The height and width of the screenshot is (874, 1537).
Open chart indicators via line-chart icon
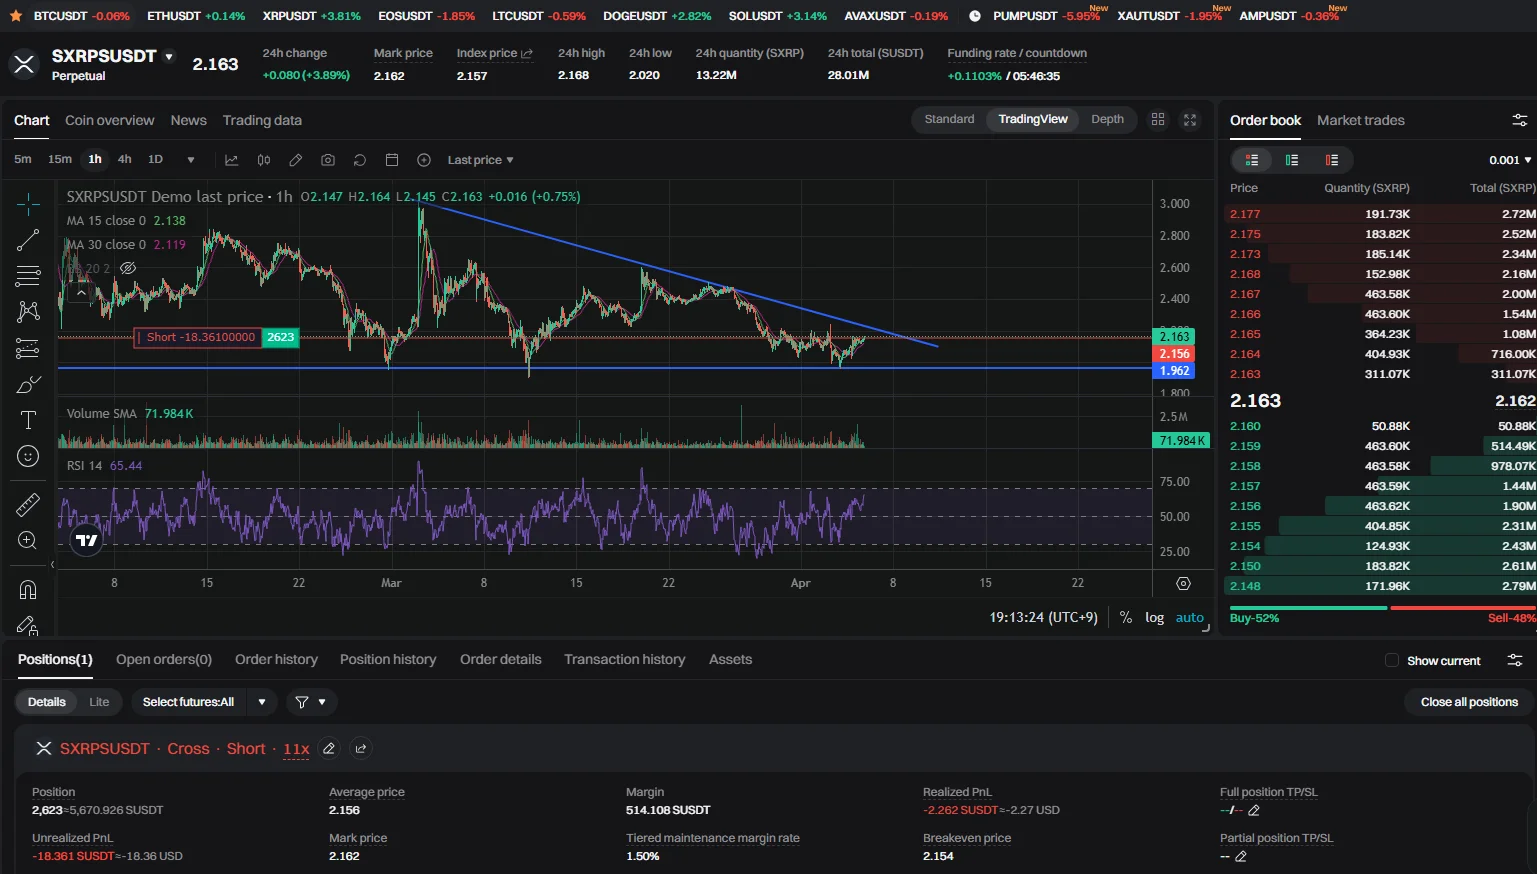pyautogui.click(x=232, y=160)
